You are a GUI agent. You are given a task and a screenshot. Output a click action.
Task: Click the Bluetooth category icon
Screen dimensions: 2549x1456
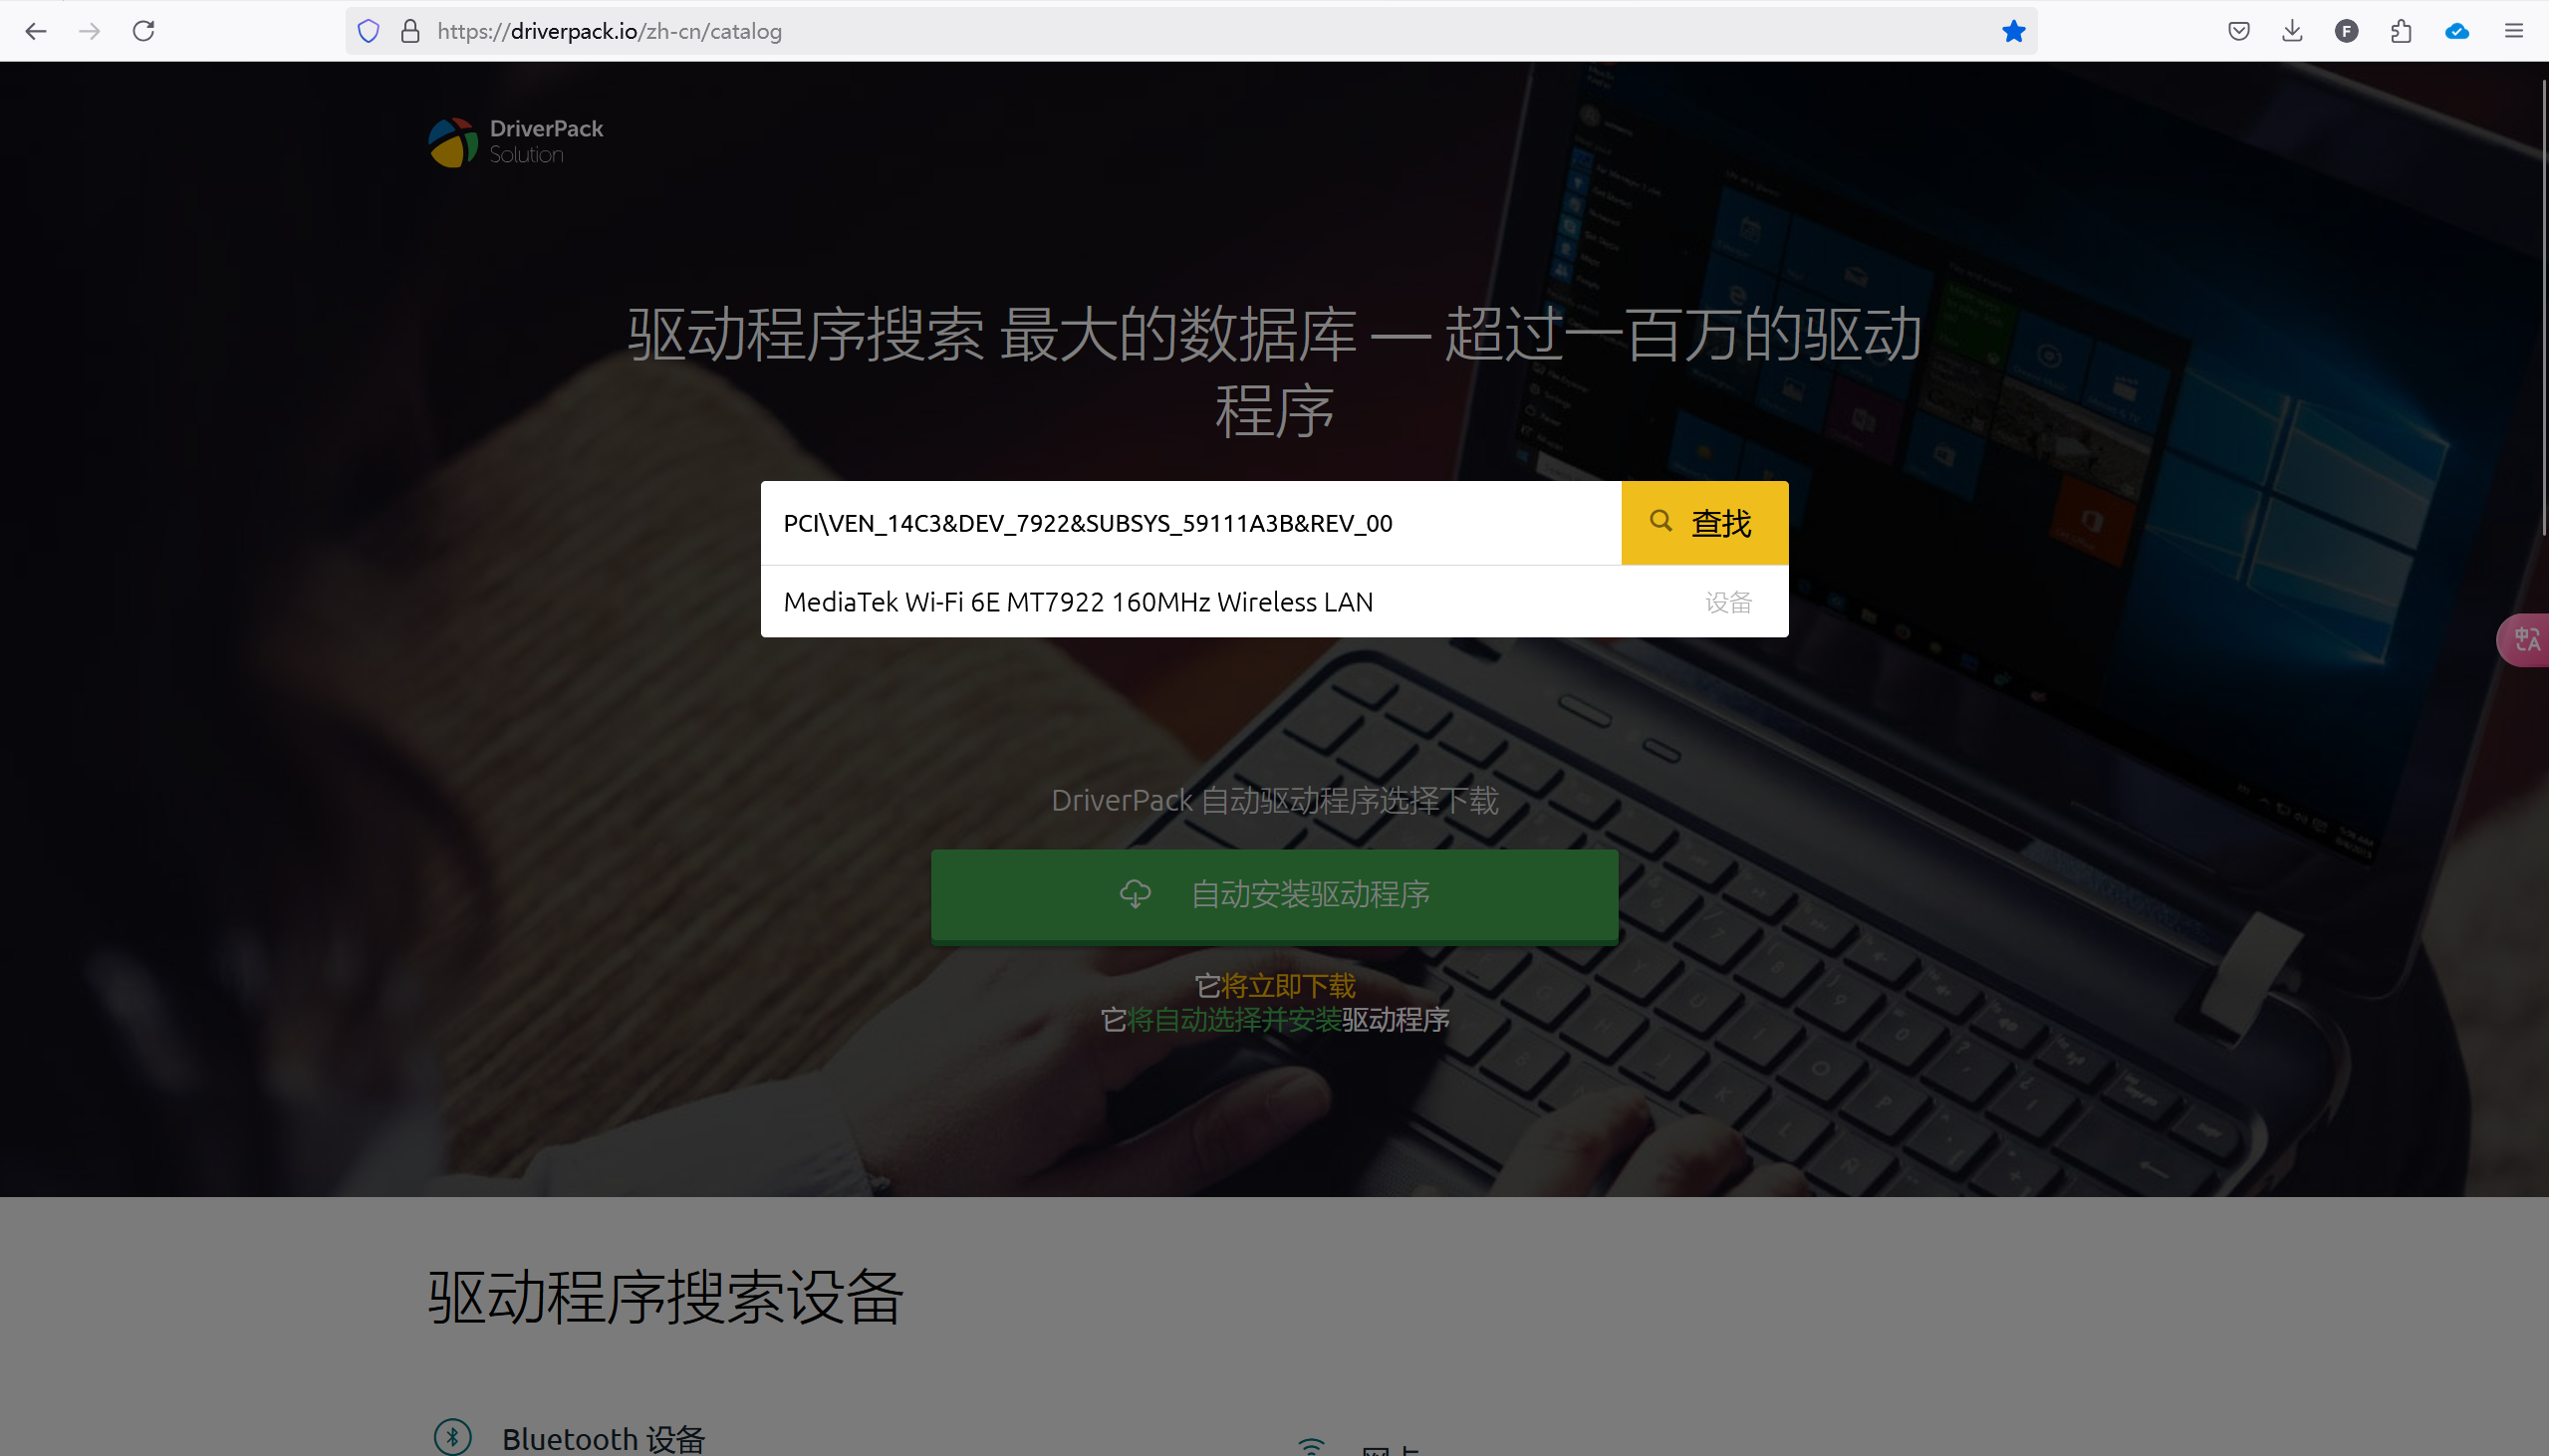[x=453, y=1438]
